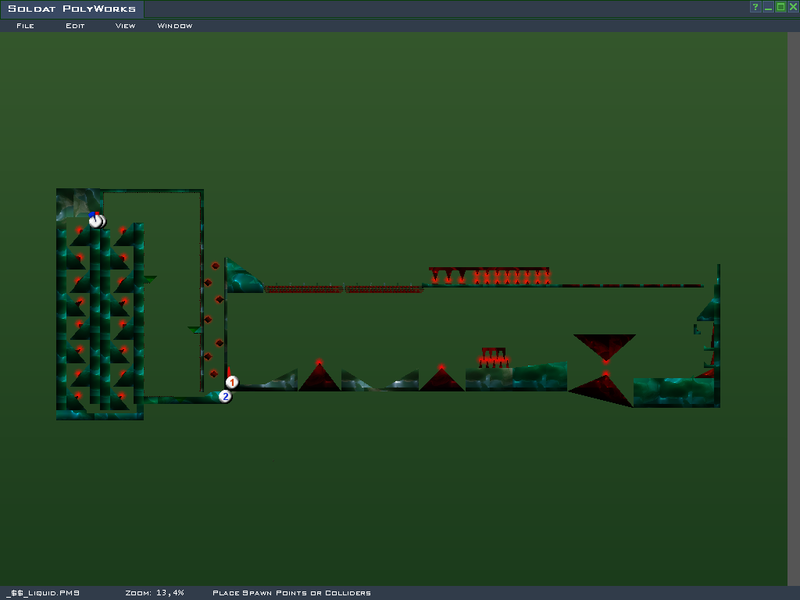Click the red pyramid polygon left of spawn row

319,377
